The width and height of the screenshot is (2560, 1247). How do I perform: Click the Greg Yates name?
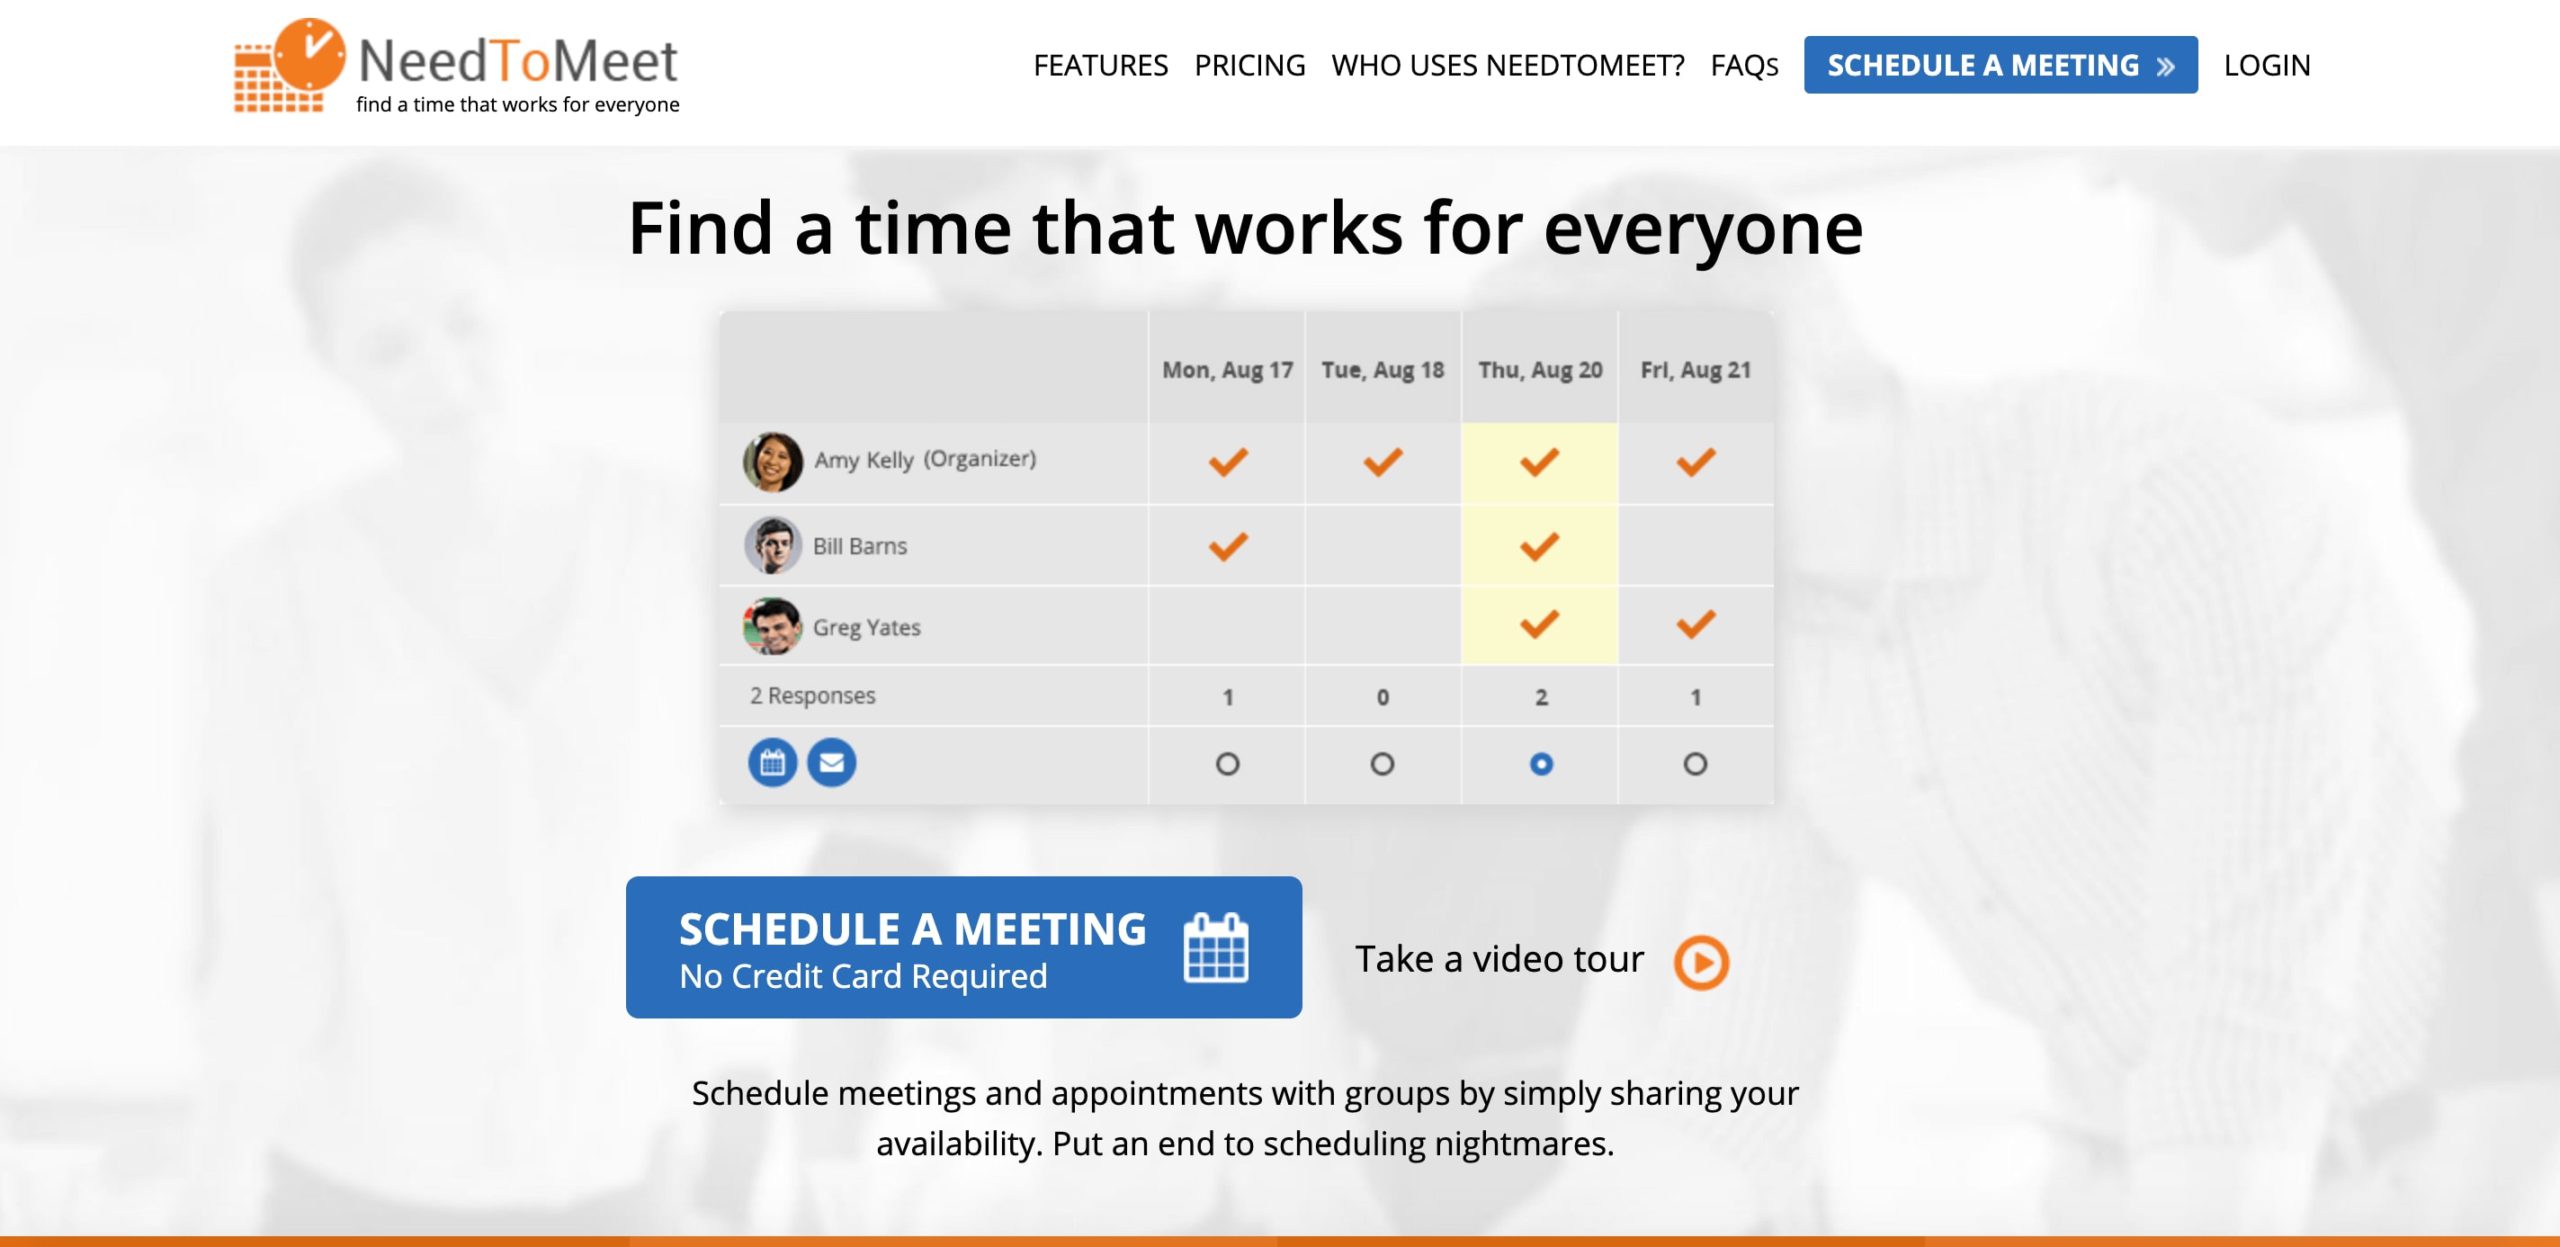[866, 627]
